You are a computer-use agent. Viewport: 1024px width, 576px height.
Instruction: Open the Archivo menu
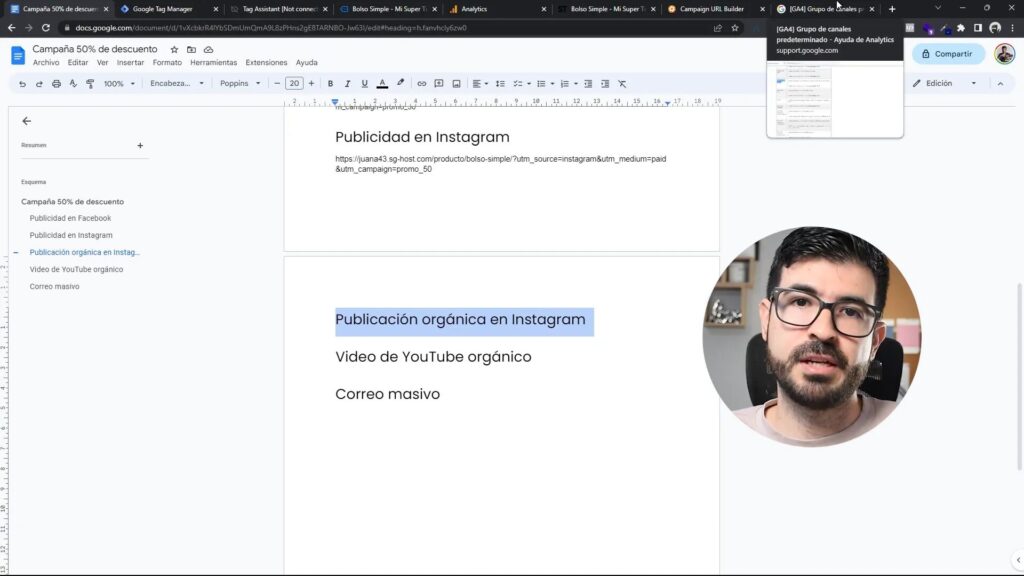46,63
